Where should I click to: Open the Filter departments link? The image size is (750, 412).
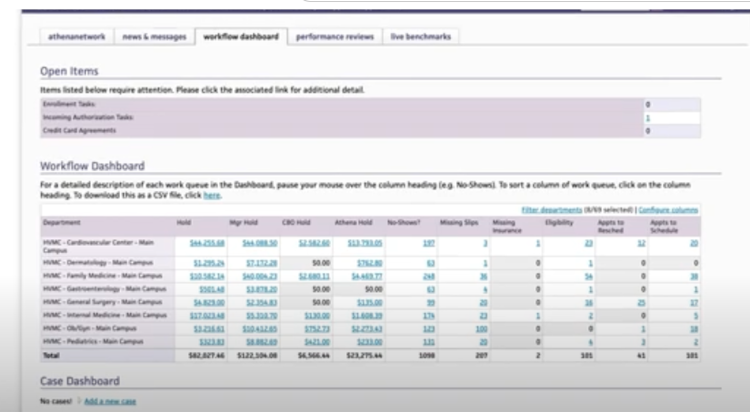551,210
